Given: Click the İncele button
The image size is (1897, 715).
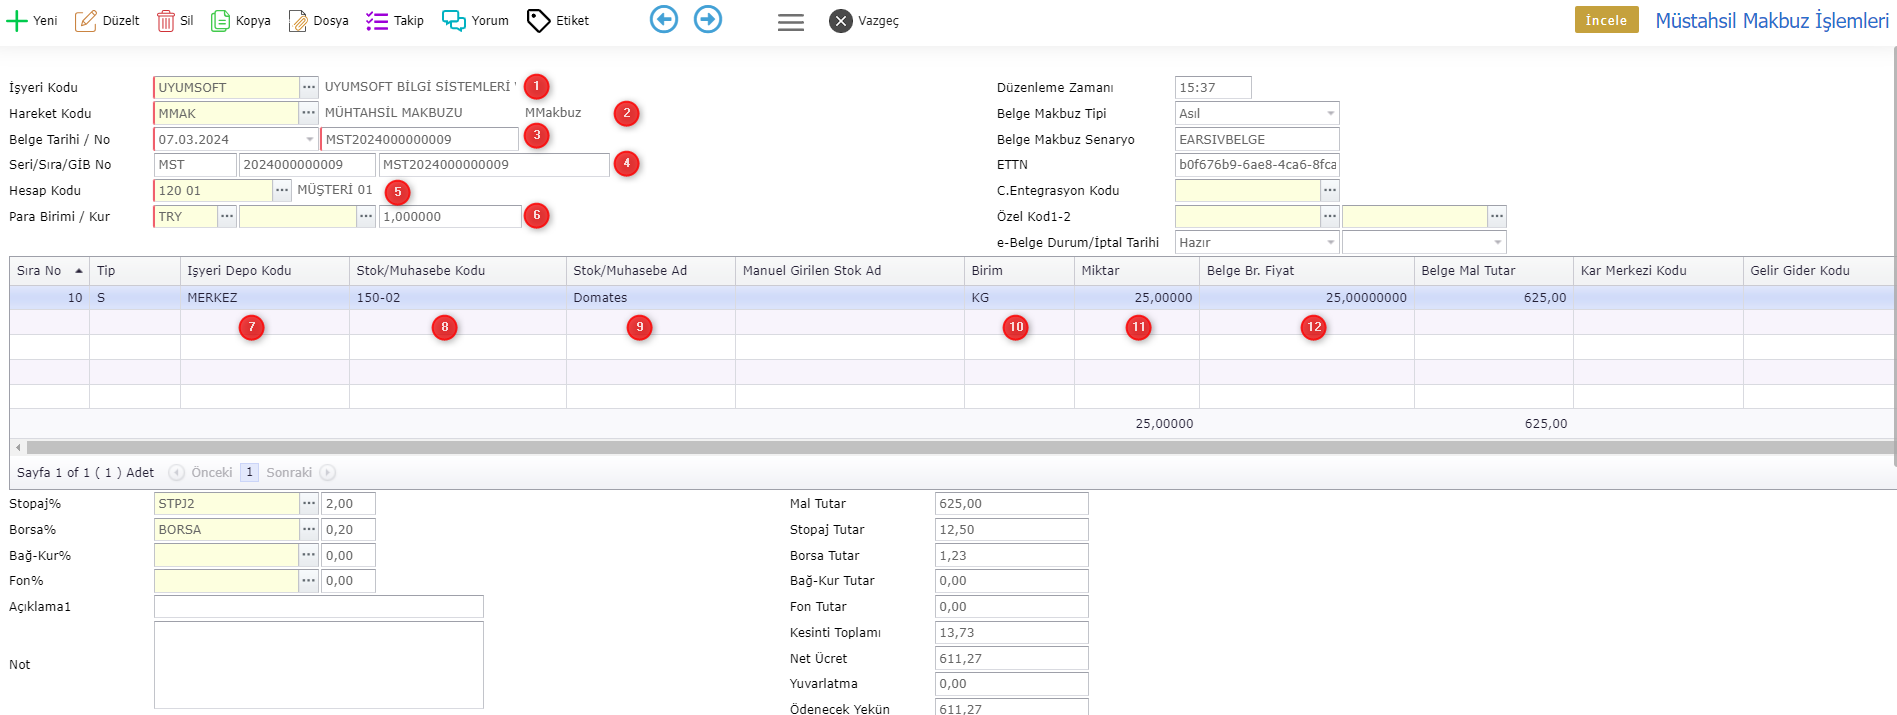Looking at the screenshot, I should (x=1606, y=20).
